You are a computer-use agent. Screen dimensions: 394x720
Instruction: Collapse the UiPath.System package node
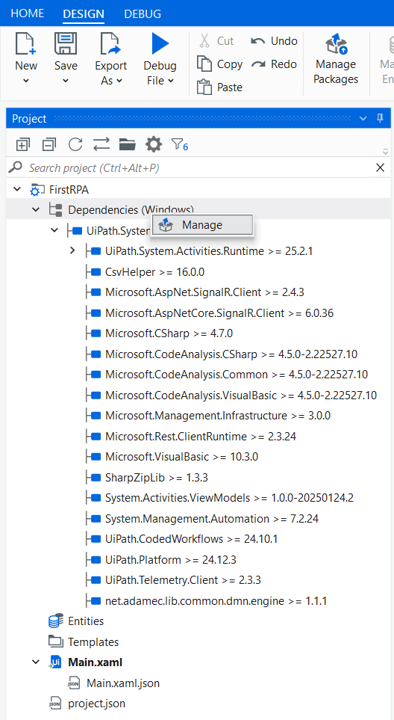coord(54,231)
